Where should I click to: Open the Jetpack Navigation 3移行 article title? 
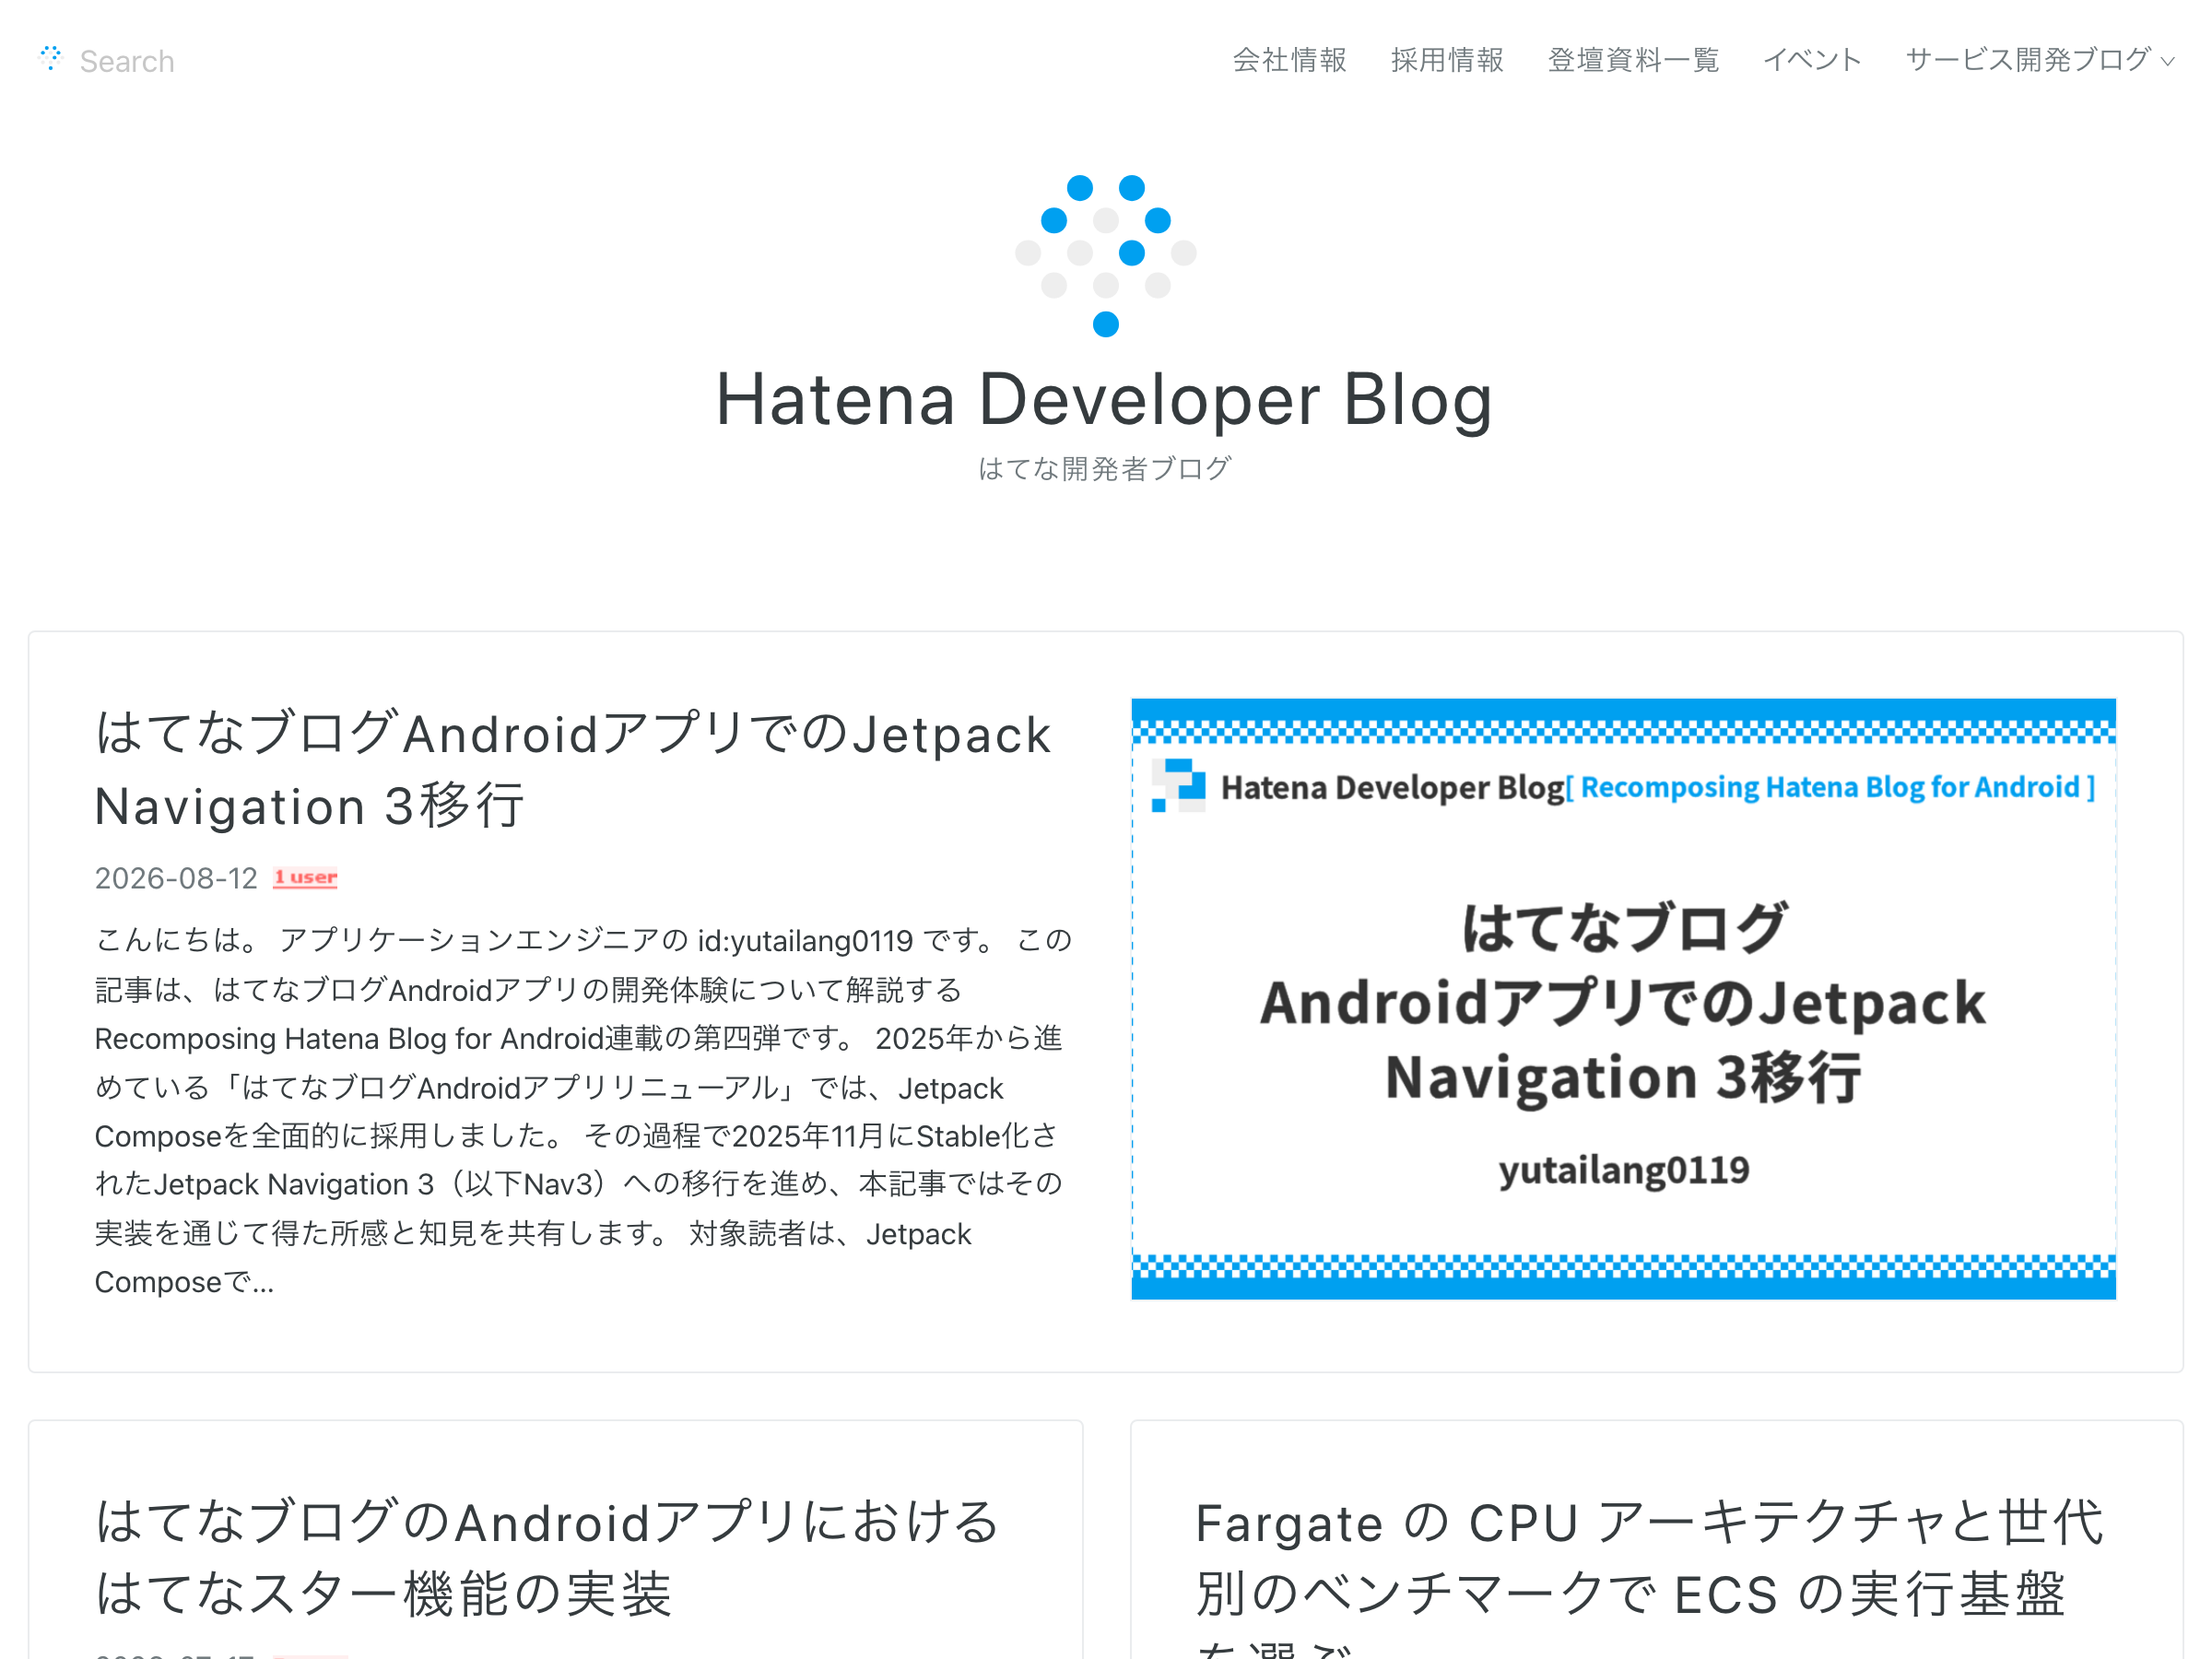coord(572,769)
